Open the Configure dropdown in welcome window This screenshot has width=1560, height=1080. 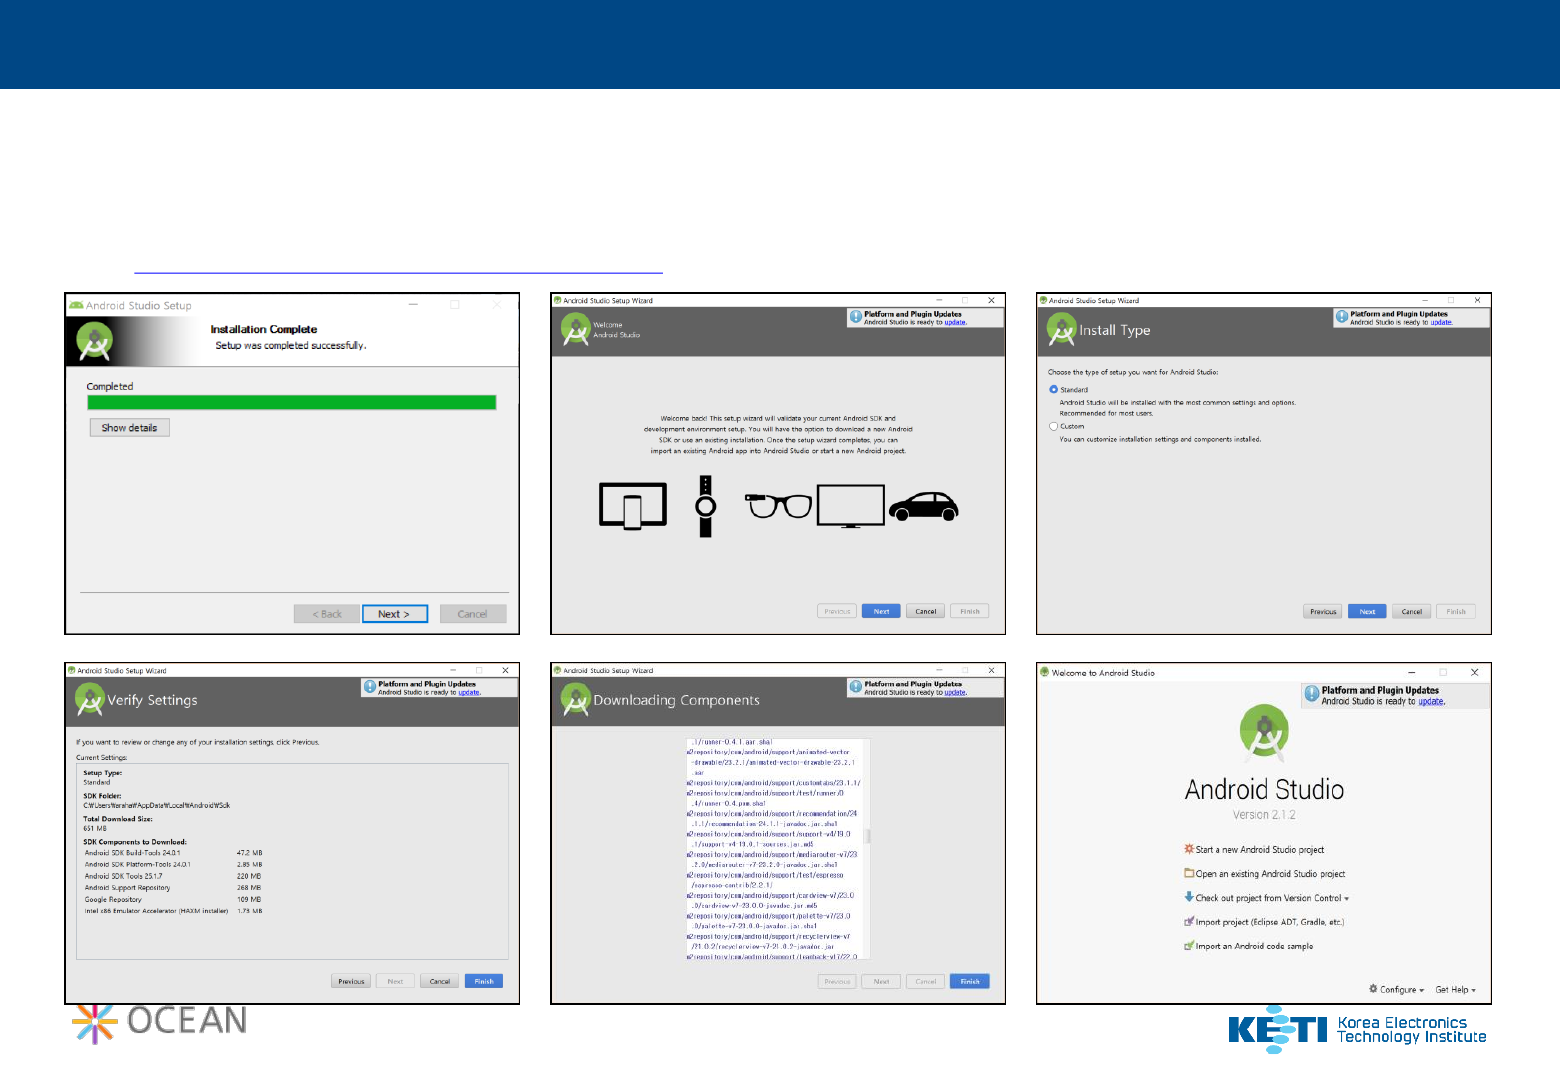pos(1397,990)
